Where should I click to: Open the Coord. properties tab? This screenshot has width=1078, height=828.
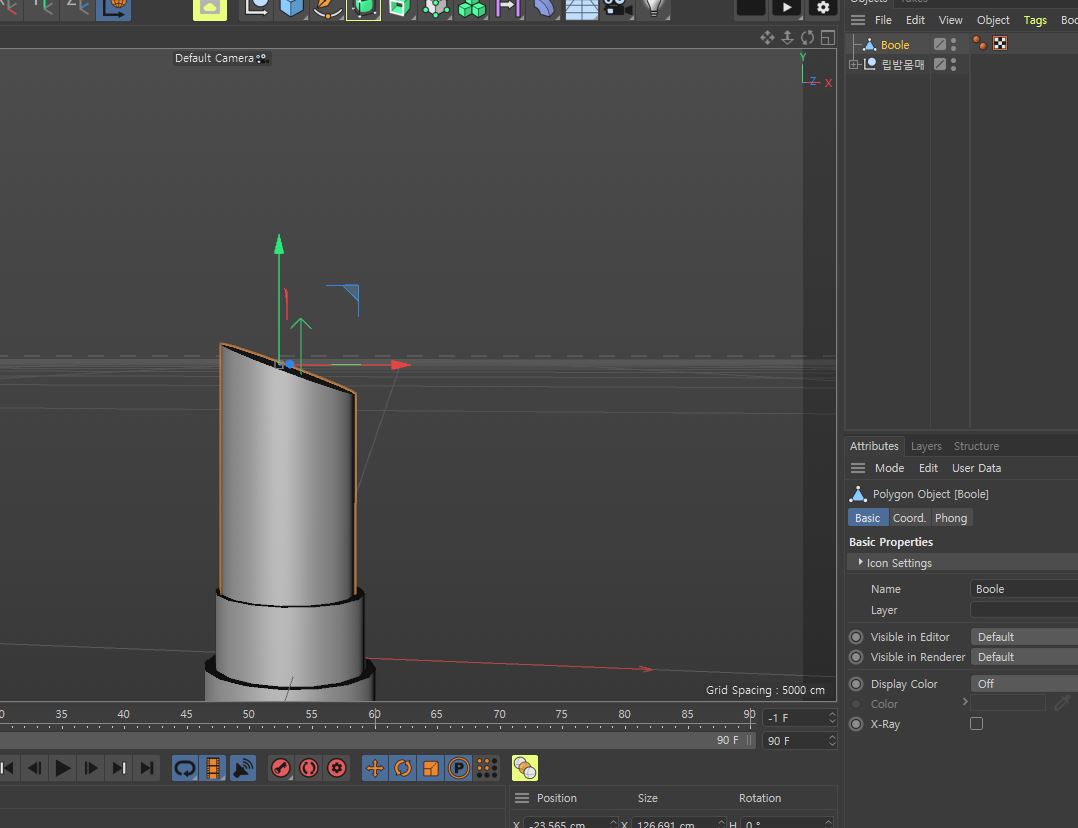coord(909,518)
